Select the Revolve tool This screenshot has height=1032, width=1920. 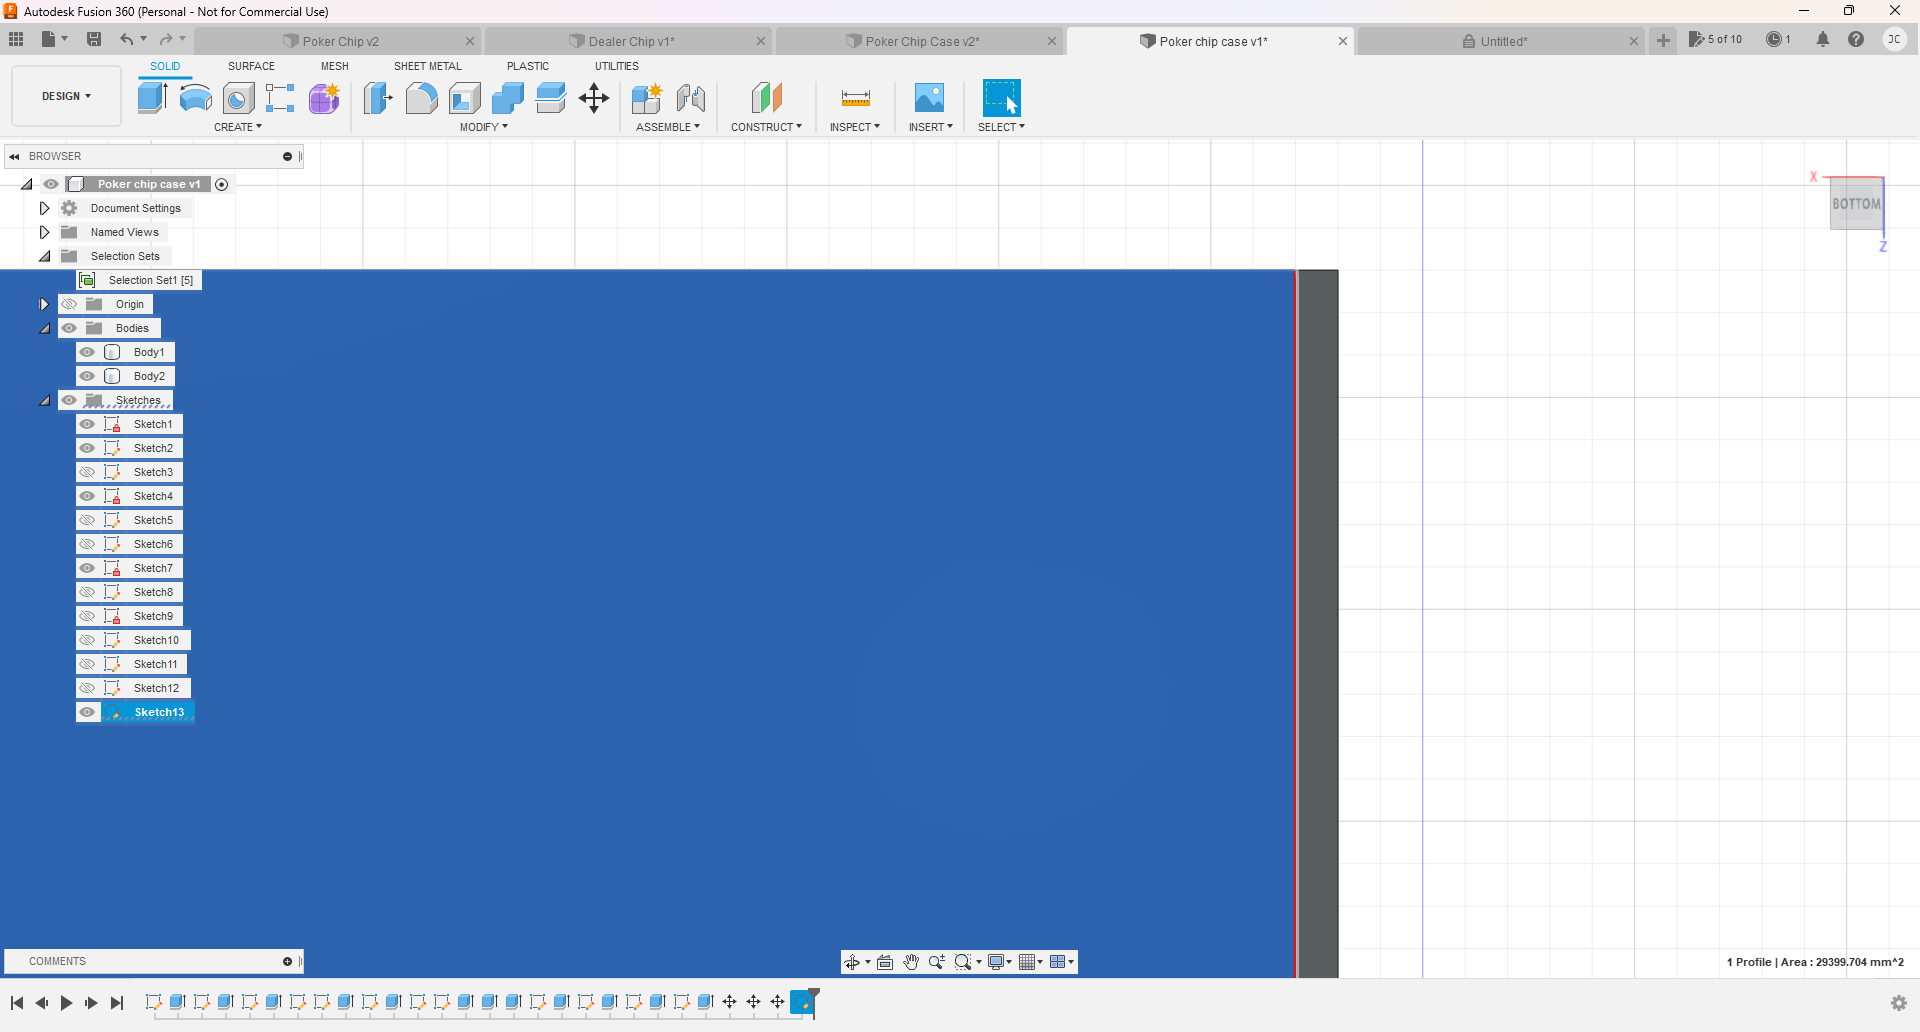click(x=195, y=98)
